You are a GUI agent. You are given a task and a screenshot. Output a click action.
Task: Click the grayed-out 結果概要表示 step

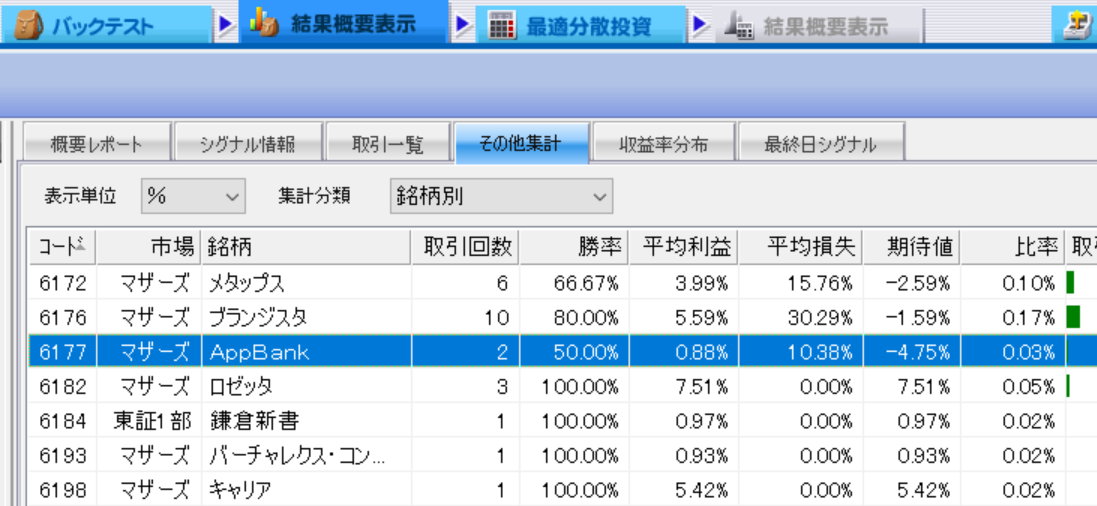tap(818, 26)
